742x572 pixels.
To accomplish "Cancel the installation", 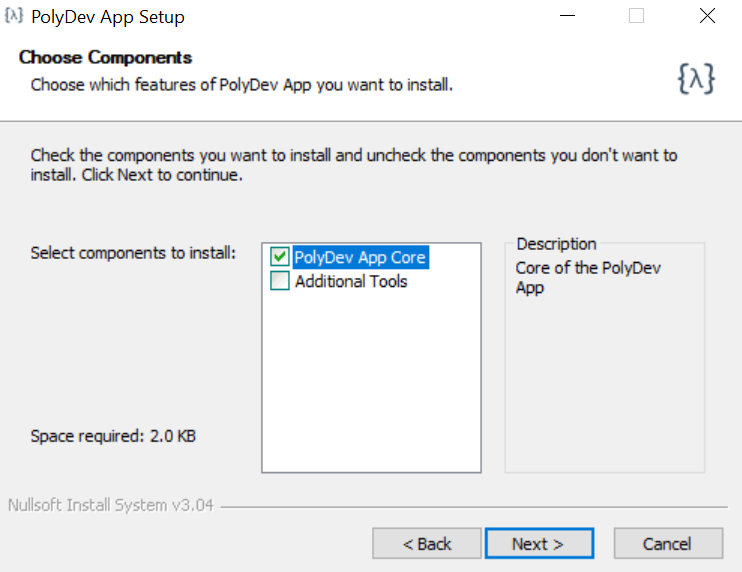I will 667,544.
